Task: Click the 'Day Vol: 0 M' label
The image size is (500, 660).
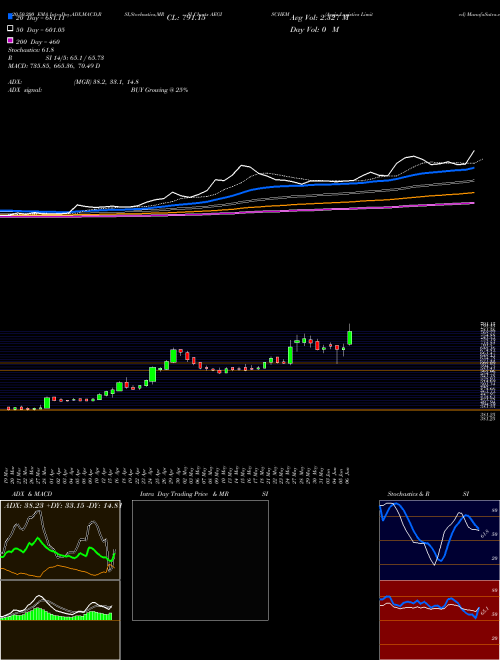Action: pos(314,30)
